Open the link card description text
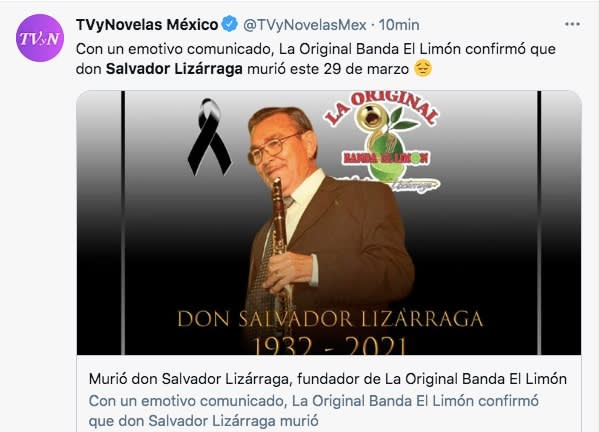 pos(314,411)
